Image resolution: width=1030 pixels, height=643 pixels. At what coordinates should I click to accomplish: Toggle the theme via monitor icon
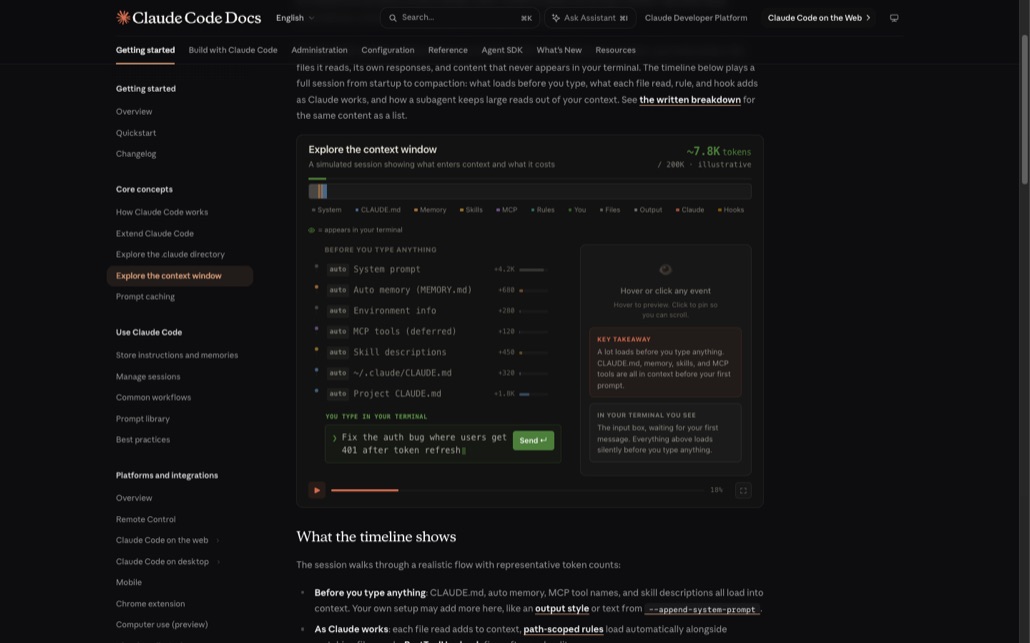(x=894, y=18)
